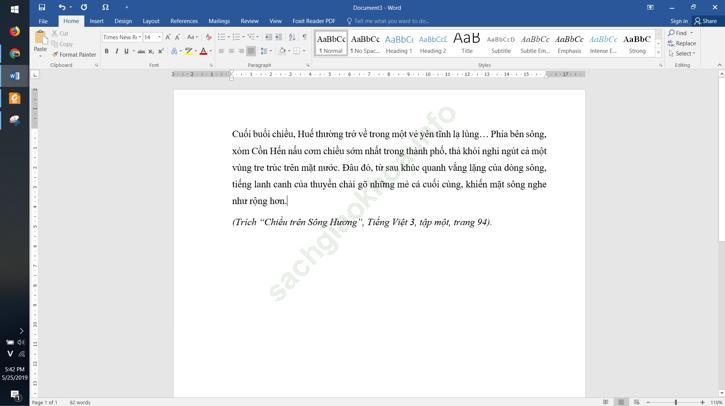The image size is (725, 406).
Task: Open the Paragraph dialog launcher
Action: (x=308, y=66)
